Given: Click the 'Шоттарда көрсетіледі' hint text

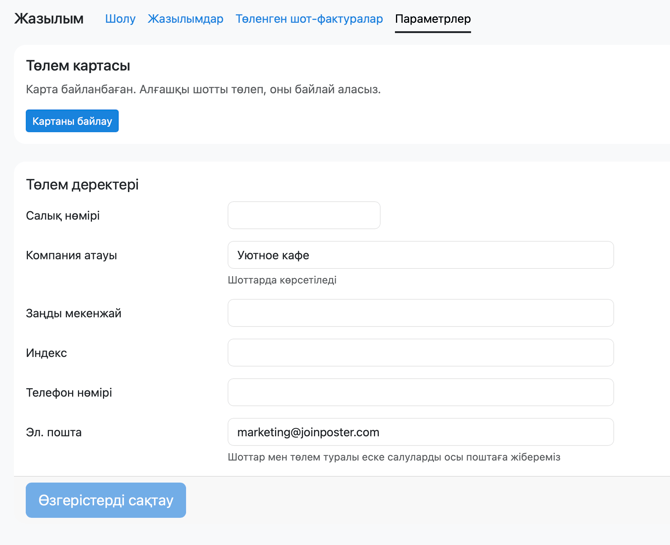Looking at the screenshot, I should [282, 280].
